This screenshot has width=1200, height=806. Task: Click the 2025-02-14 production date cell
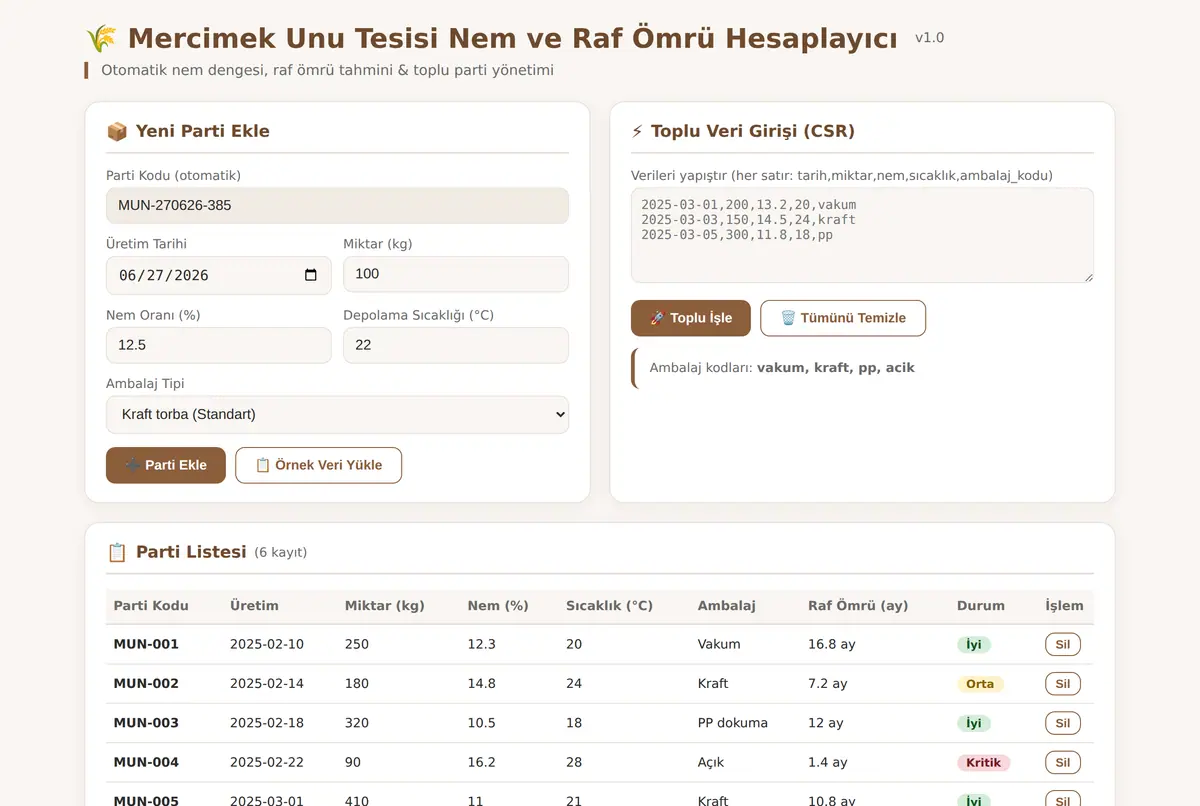[x=267, y=684]
